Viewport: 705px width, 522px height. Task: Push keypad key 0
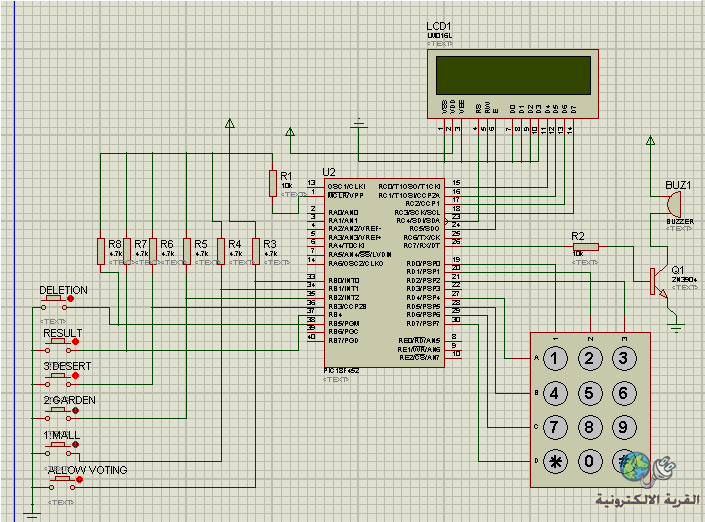click(589, 462)
